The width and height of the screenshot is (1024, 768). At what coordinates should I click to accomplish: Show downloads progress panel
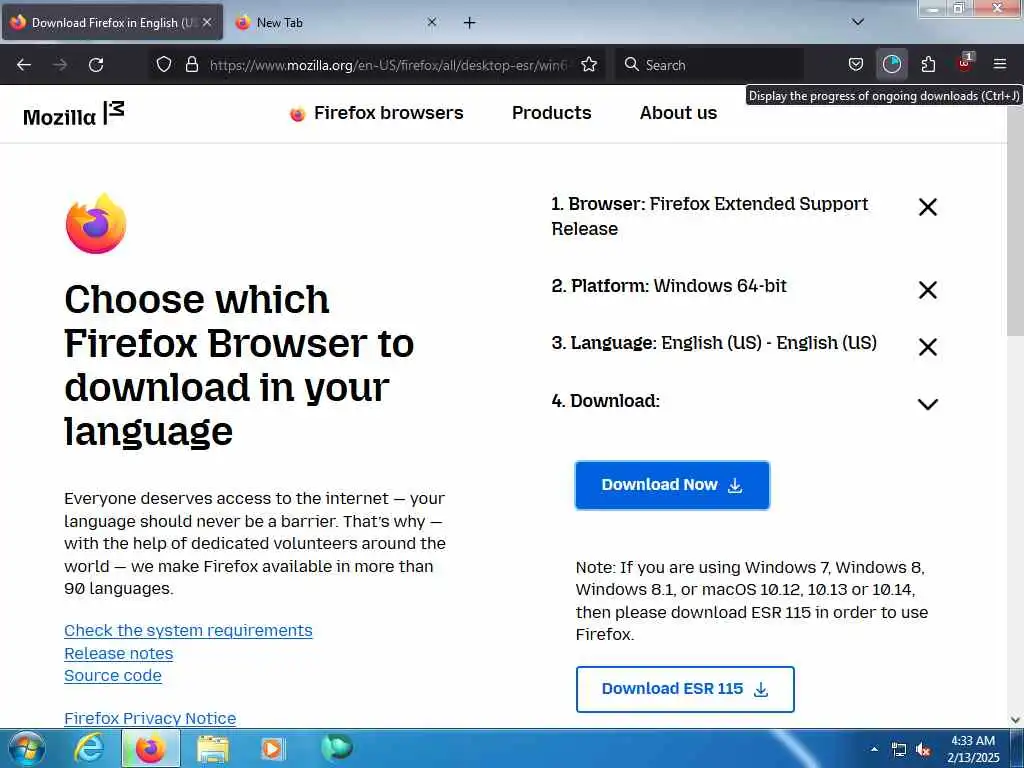891,64
